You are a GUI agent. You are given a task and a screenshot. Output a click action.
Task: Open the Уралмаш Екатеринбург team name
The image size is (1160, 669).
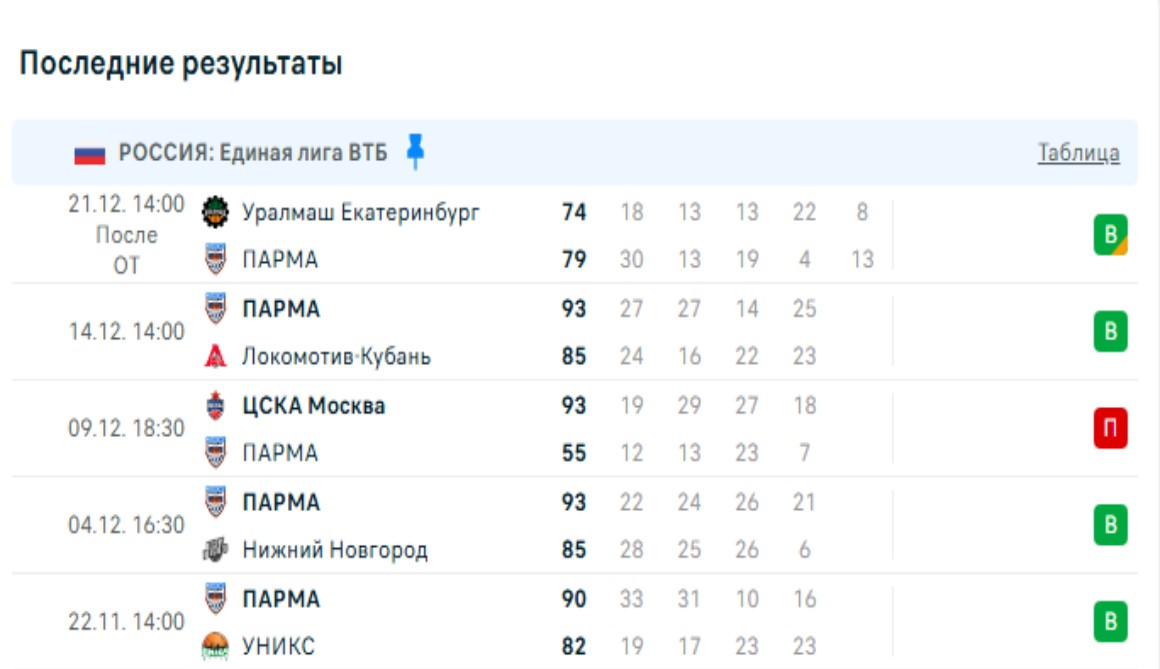pos(361,212)
